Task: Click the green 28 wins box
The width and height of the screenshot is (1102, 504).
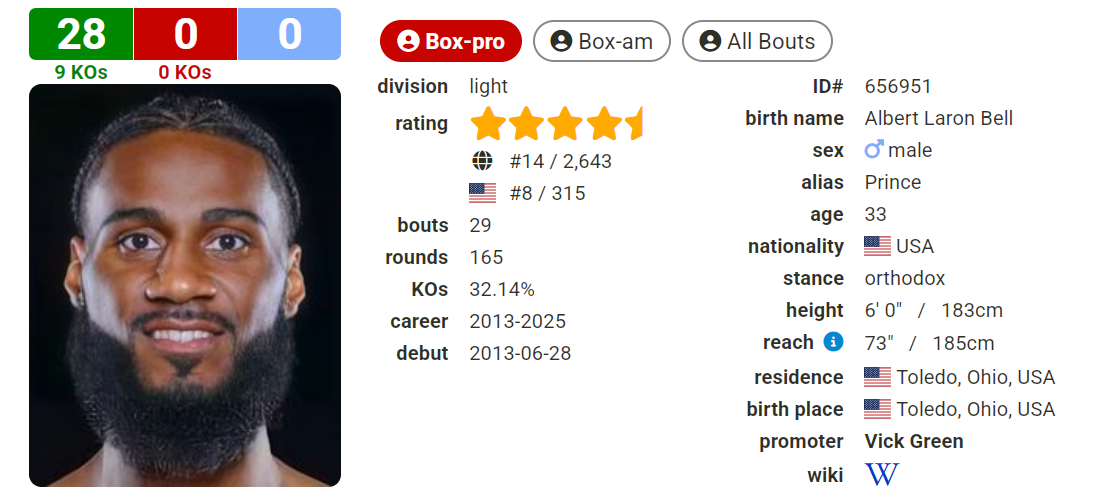Action: 81,34
